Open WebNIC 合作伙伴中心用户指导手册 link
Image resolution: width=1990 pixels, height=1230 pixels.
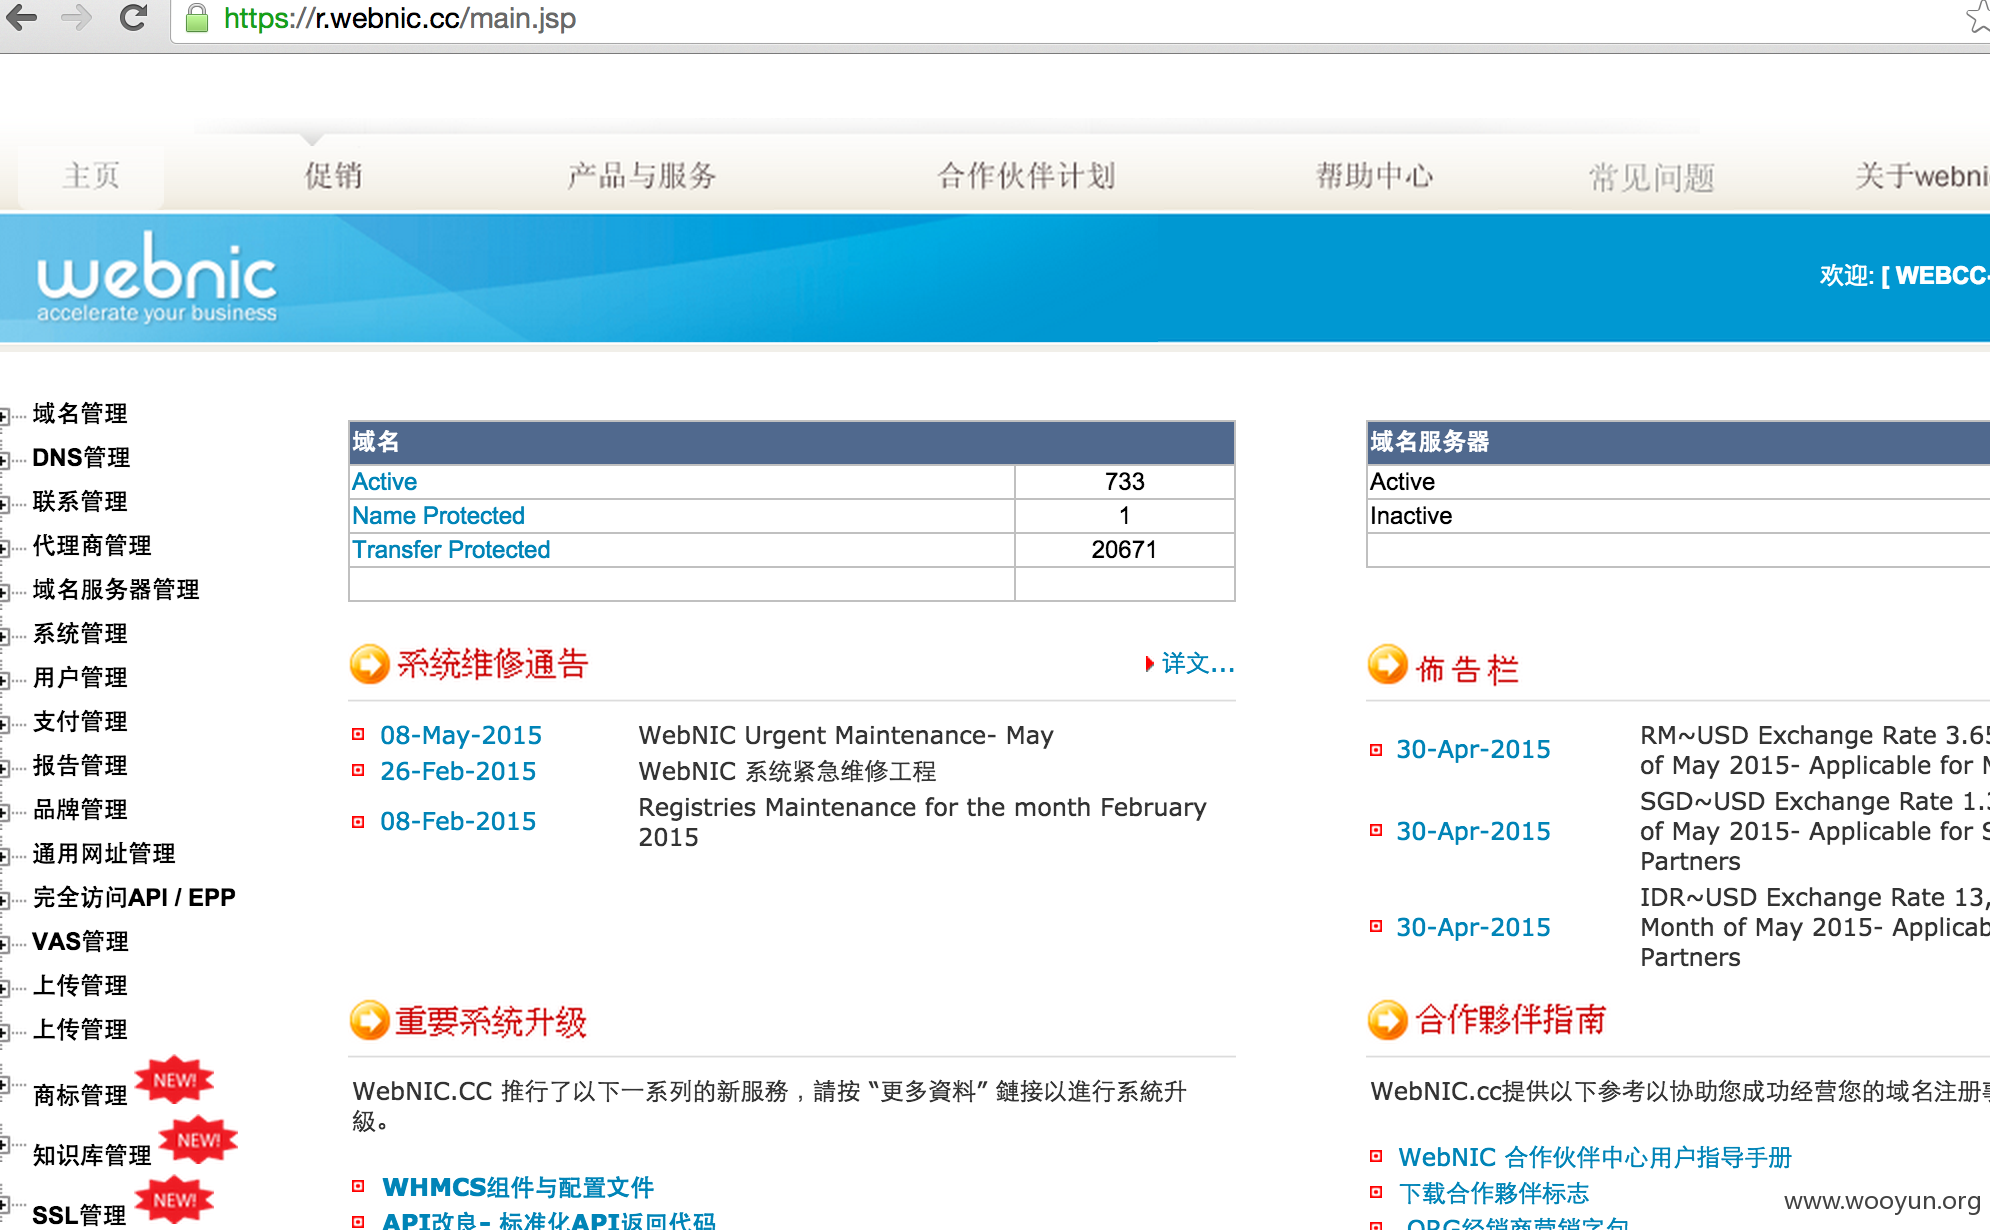click(x=1595, y=1157)
